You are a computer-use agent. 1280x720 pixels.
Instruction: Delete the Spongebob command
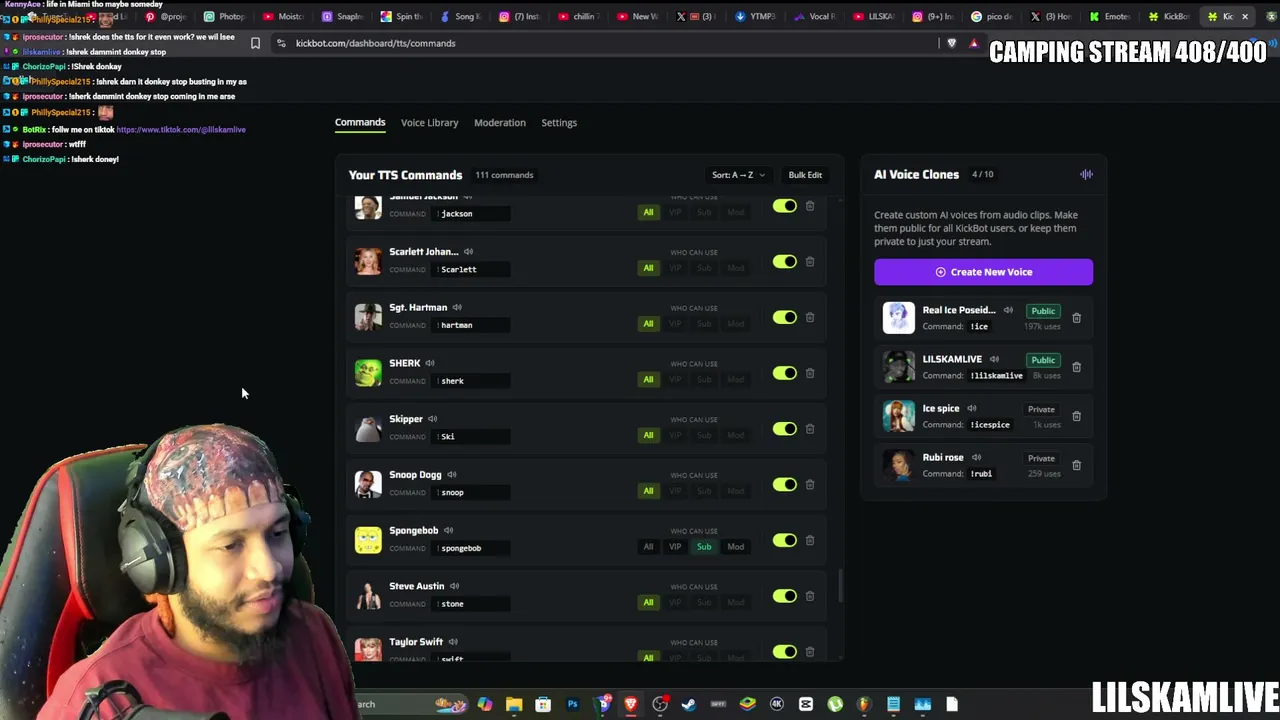coord(810,541)
